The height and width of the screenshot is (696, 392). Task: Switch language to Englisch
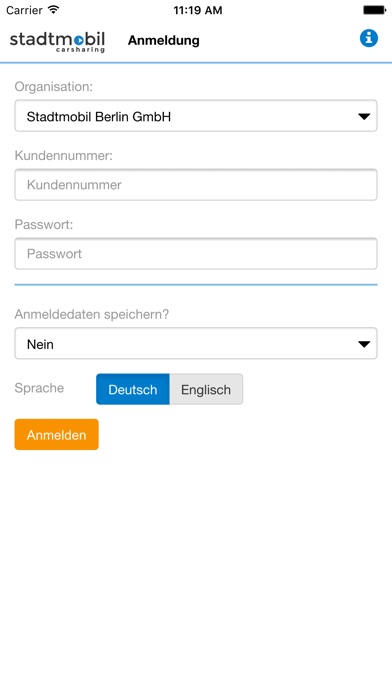pyautogui.click(x=206, y=389)
